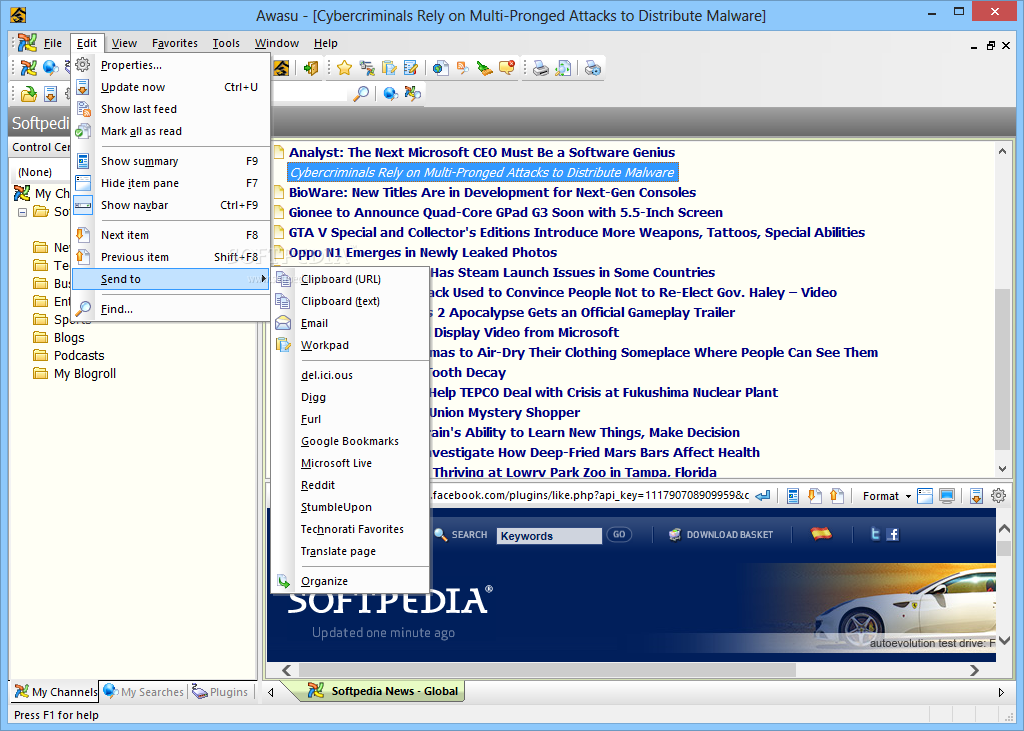Click the notepad with pencil toolbar icon

pos(411,68)
